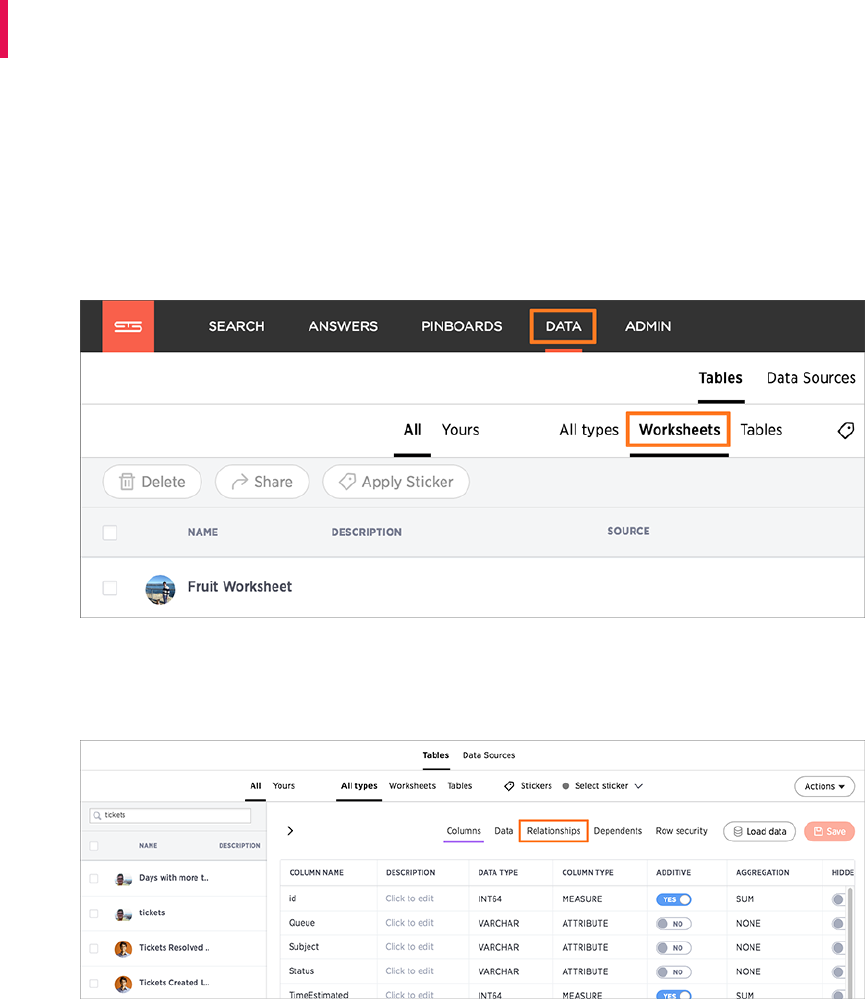This screenshot has width=865, height=999.
Task: Open the 'tickets' table entry
Action: [152, 912]
